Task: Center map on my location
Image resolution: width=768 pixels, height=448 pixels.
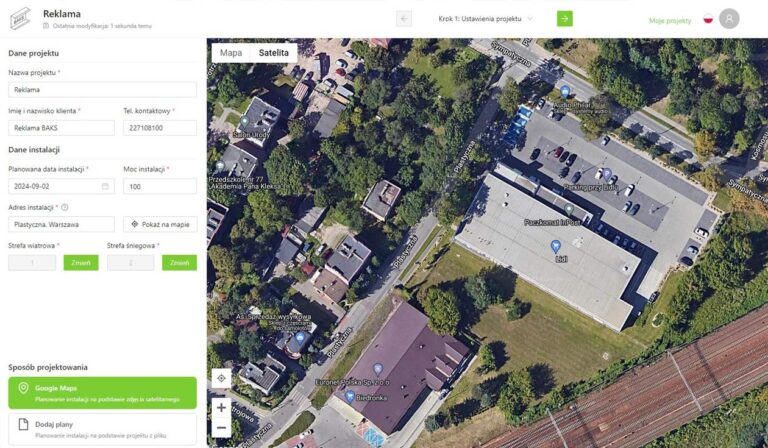Action: (x=221, y=378)
